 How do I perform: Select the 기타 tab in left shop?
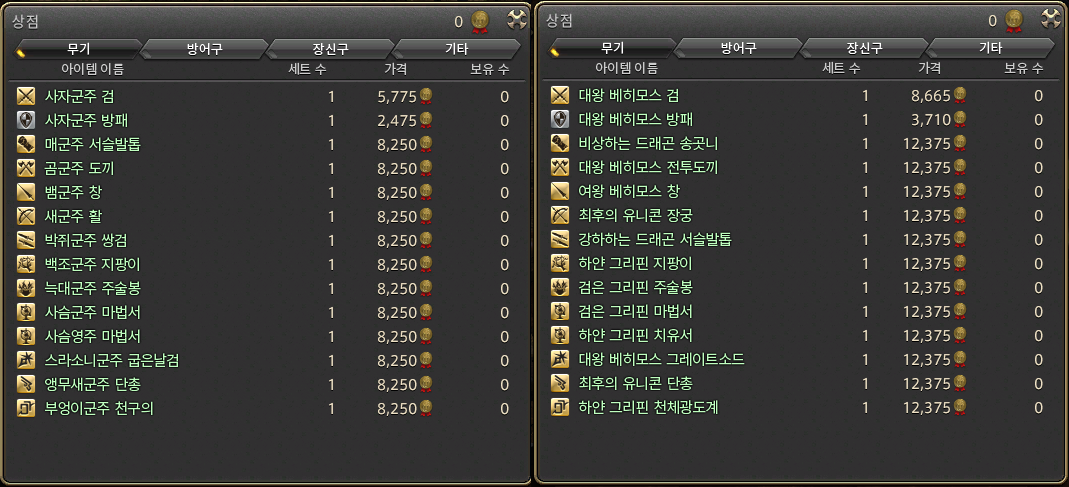[x=457, y=48]
